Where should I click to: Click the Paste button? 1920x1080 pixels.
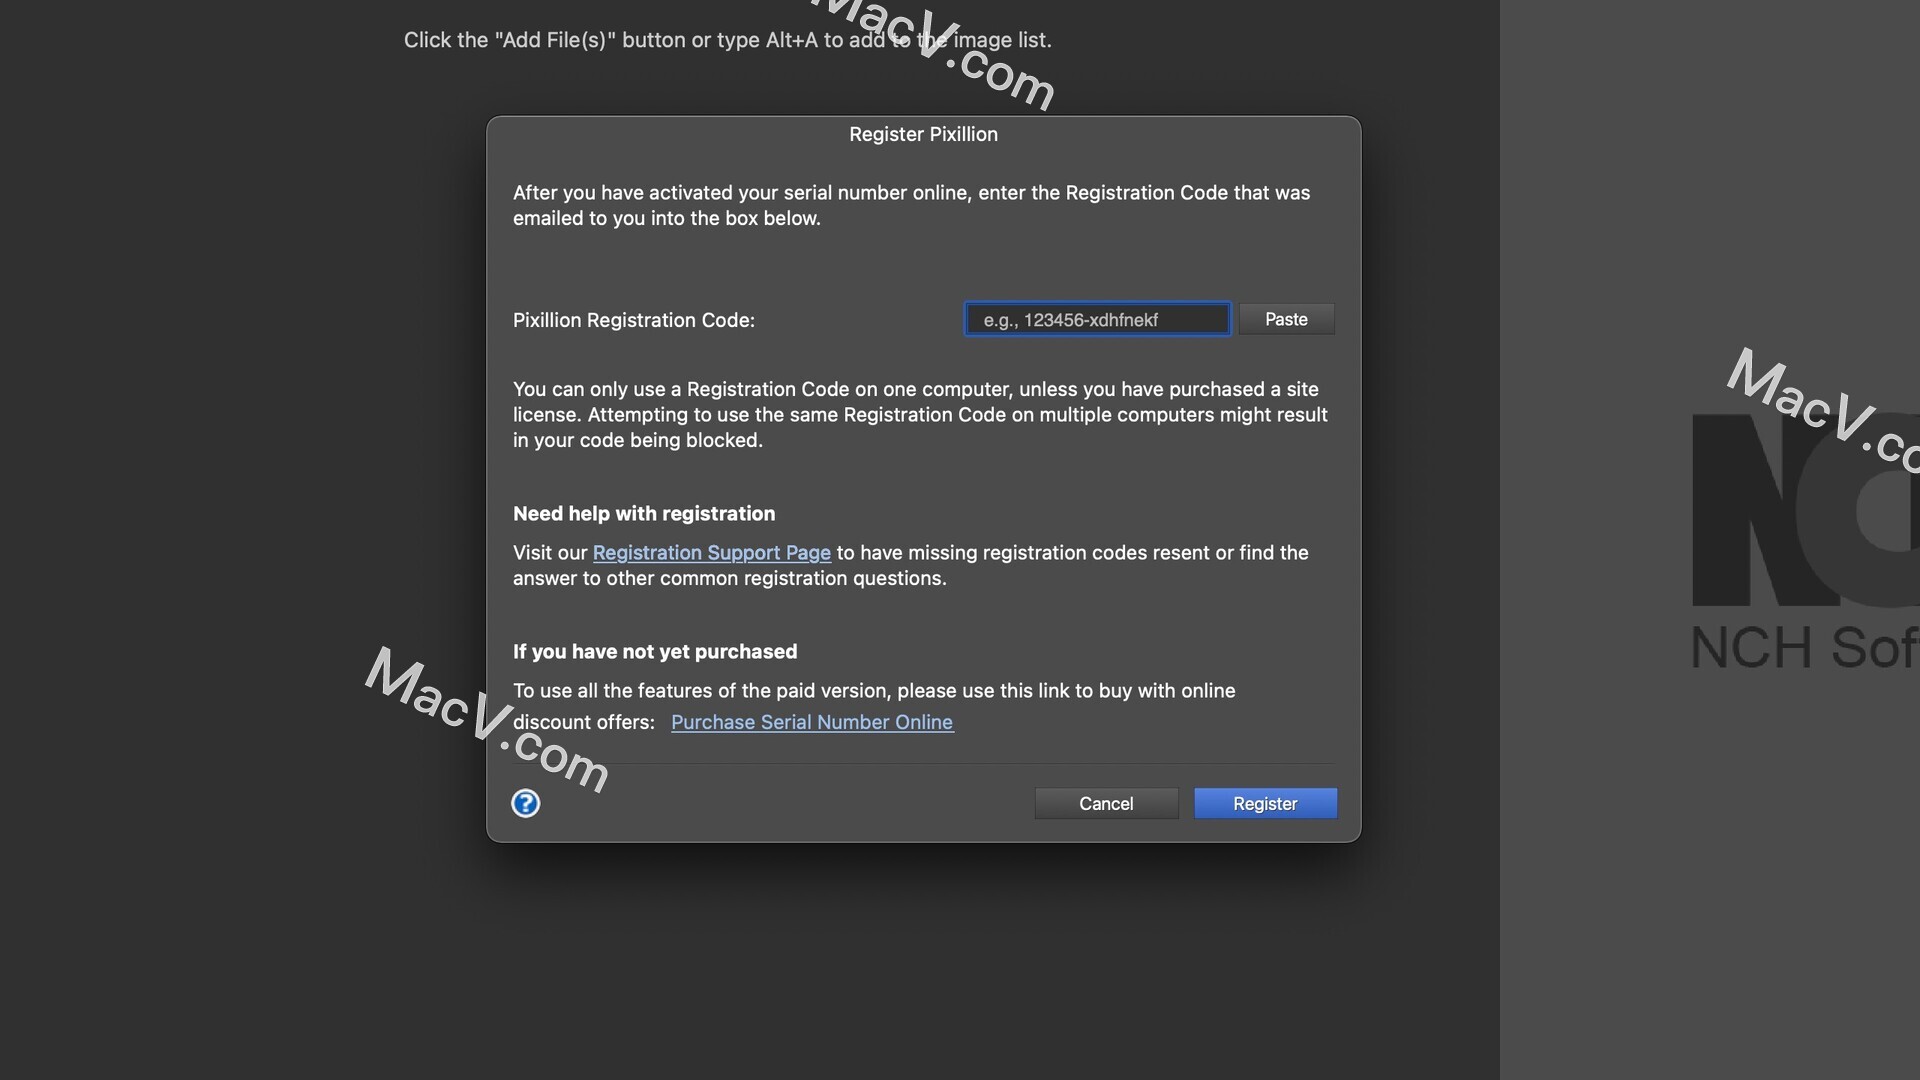pyautogui.click(x=1286, y=319)
